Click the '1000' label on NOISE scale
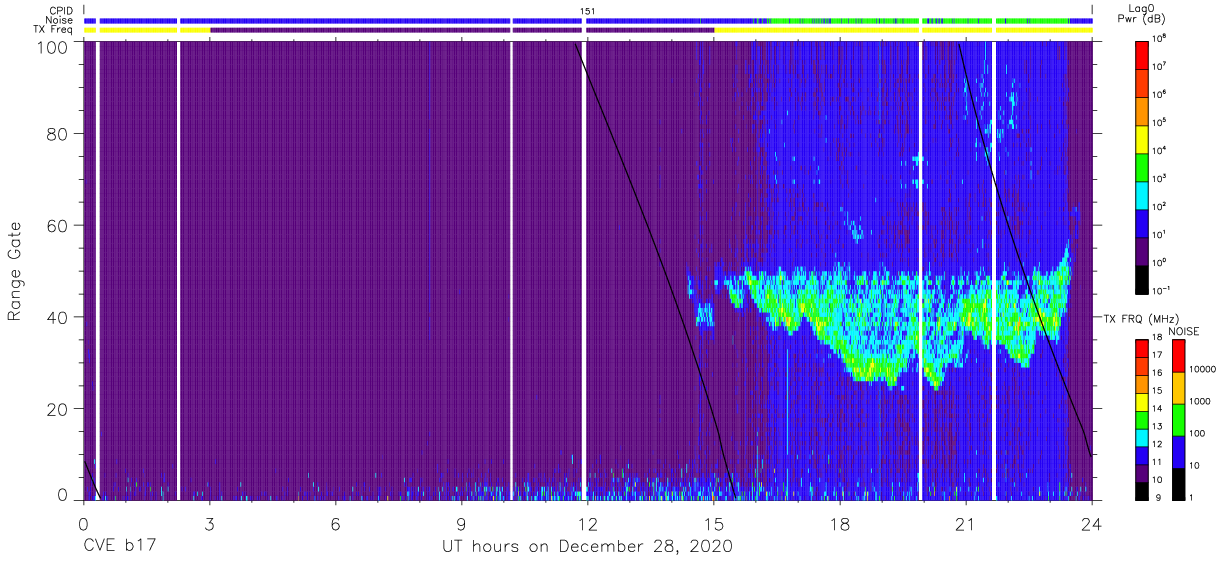This screenshot has width=1228, height=567. click(x=1199, y=401)
